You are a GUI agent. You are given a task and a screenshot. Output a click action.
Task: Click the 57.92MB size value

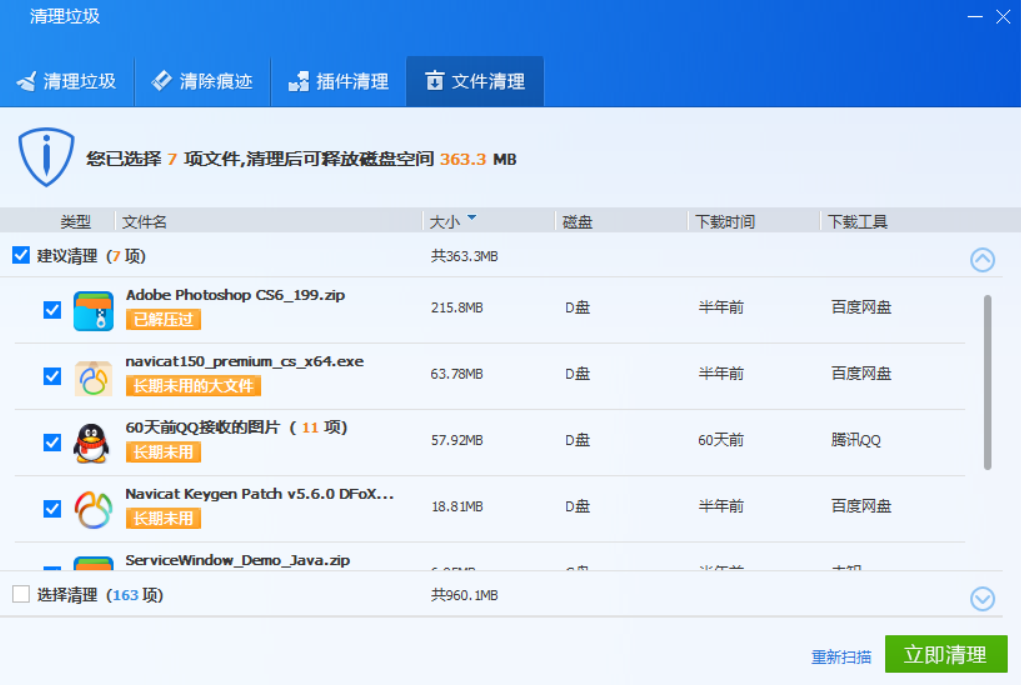pos(457,440)
